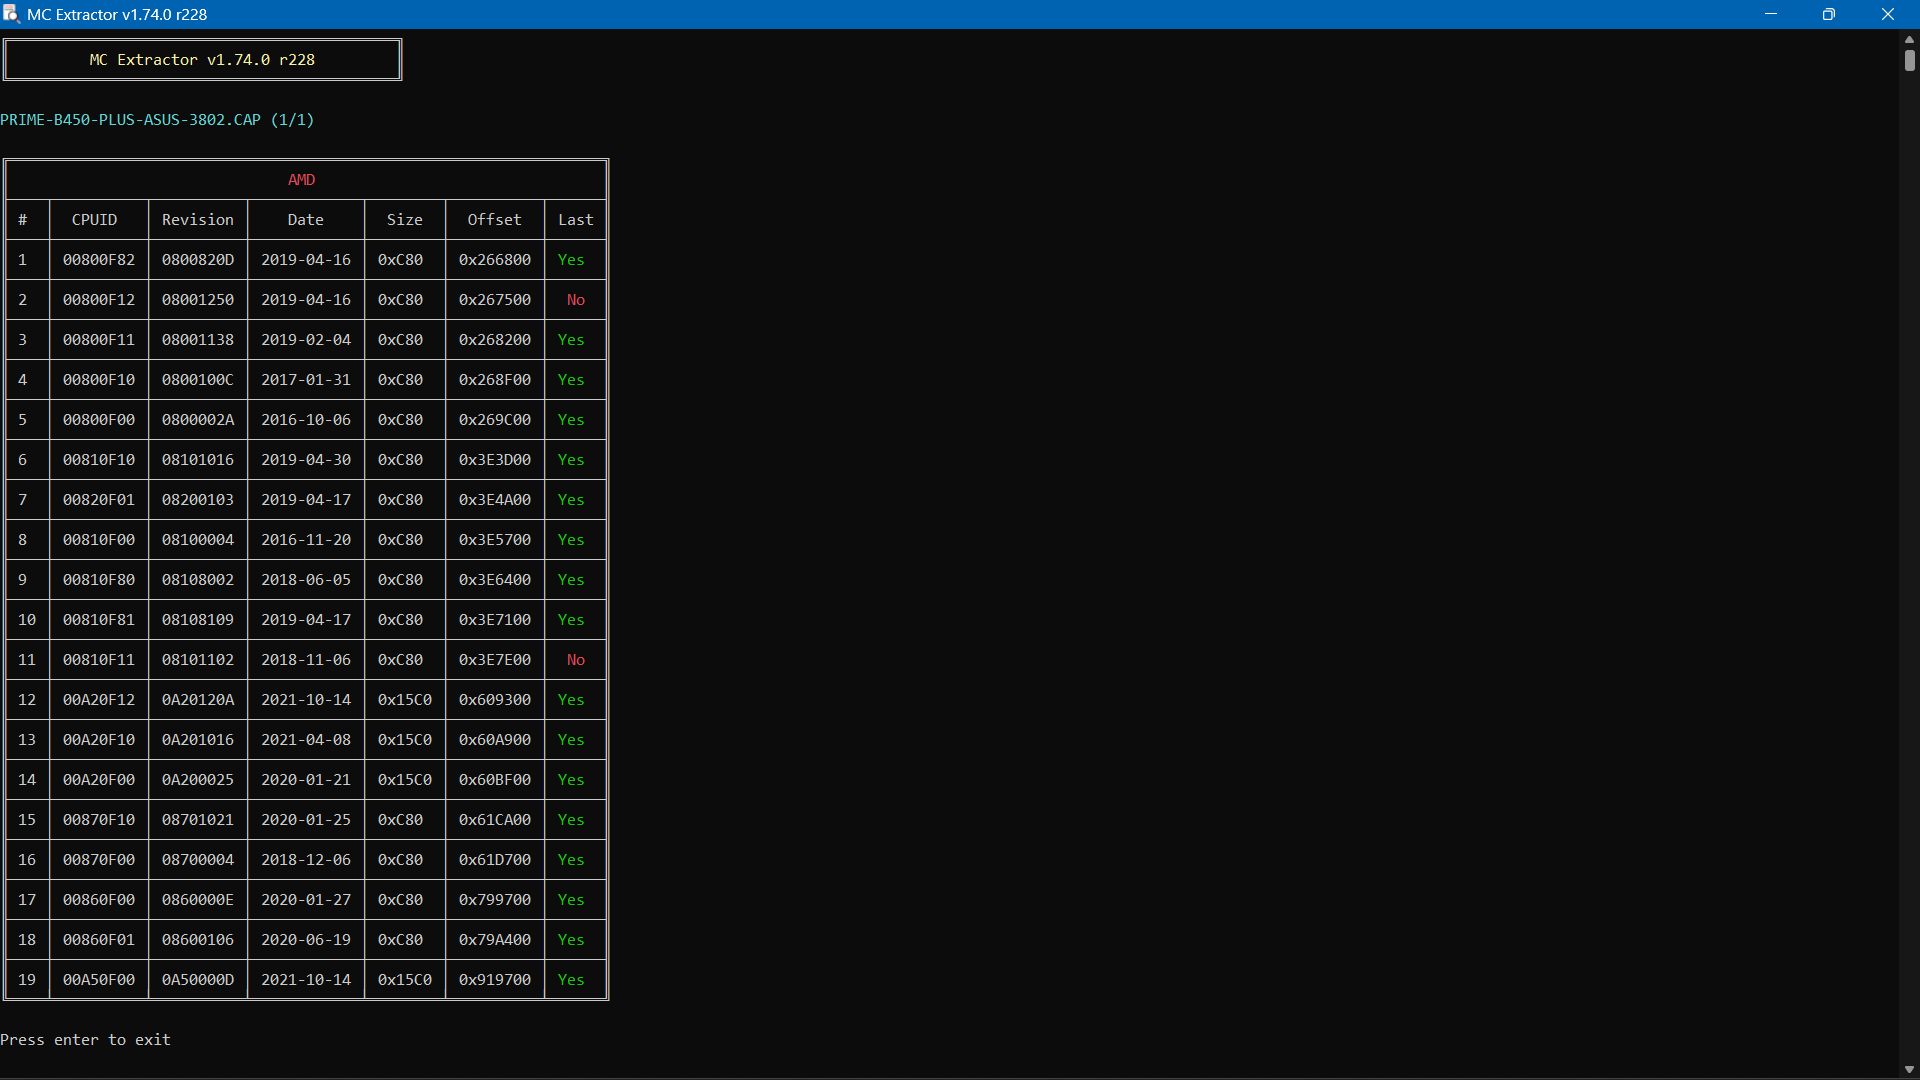Click the scrollbar up arrow
The width and height of the screenshot is (1920, 1080).
[1908, 39]
